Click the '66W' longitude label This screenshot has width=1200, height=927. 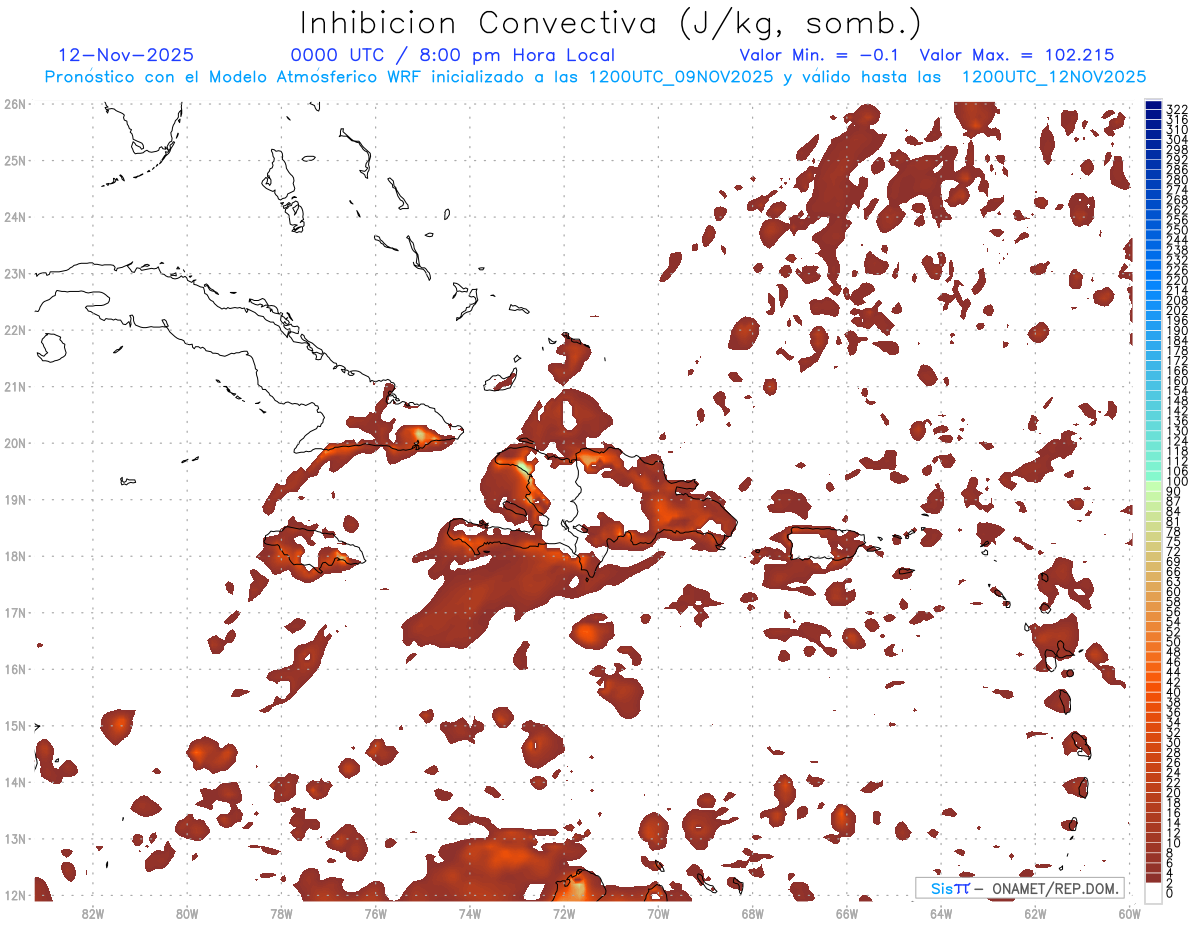[846, 913]
